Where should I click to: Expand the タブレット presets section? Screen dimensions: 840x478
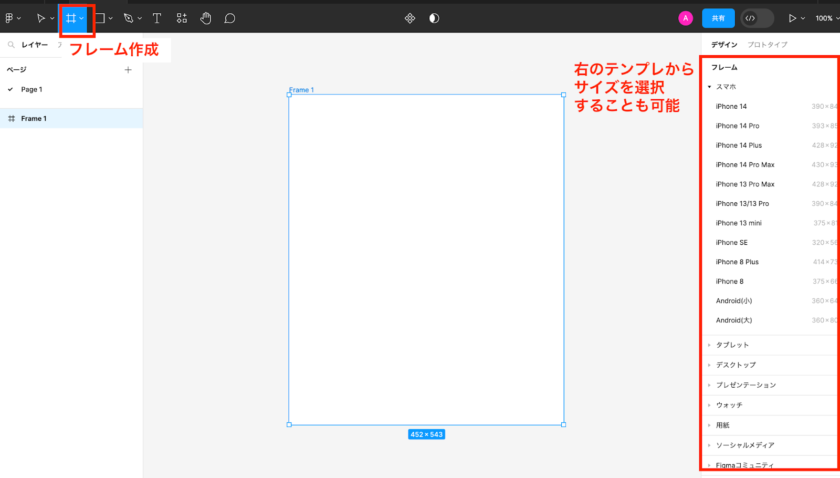(732, 345)
